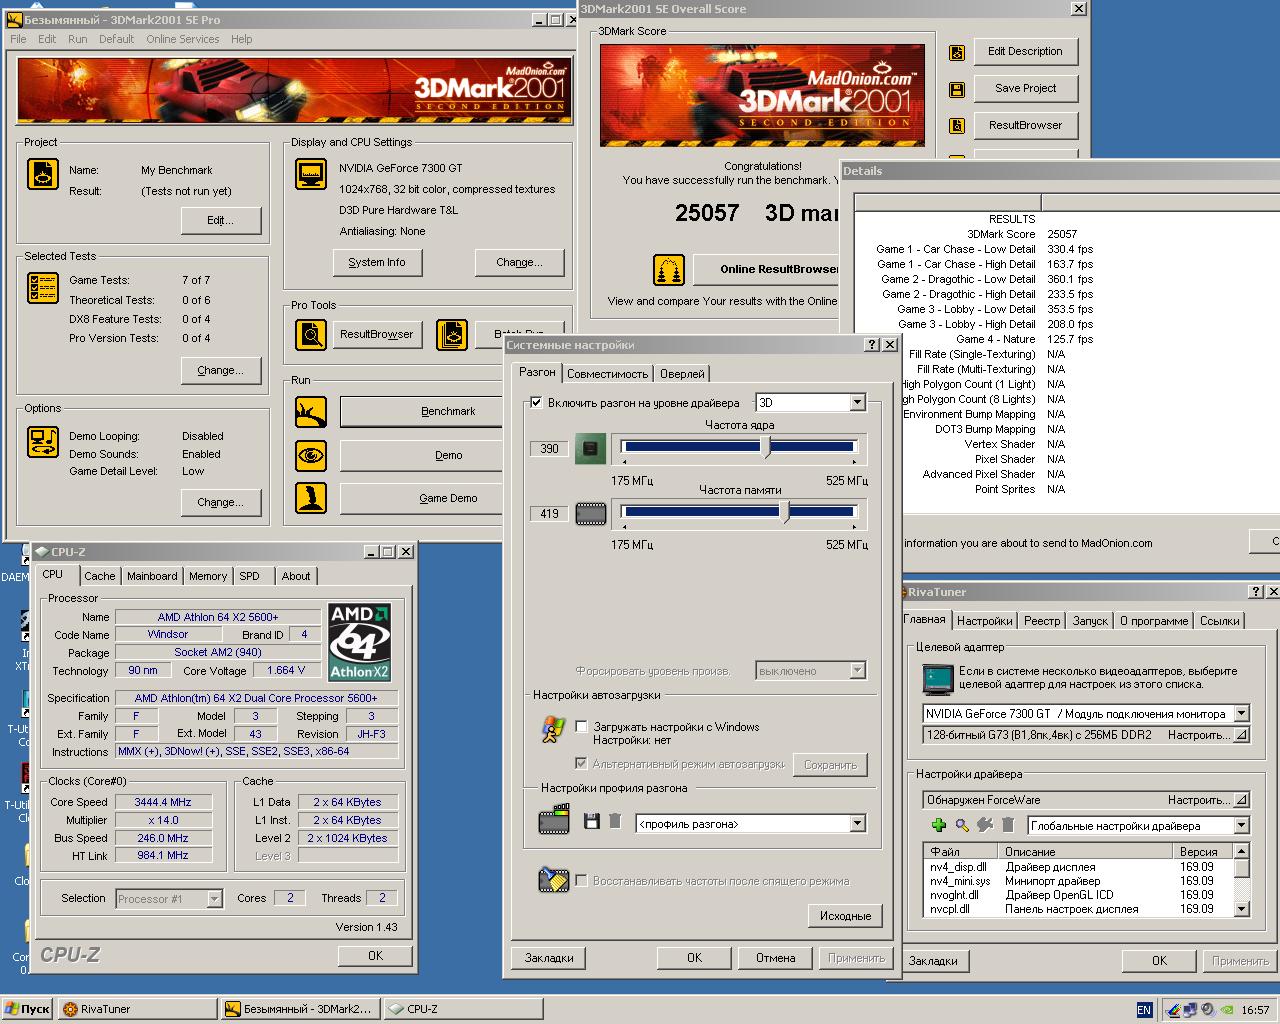Click the Online ResultBrowser tree icon
The width and height of the screenshot is (1280, 1024).
tap(669, 269)
